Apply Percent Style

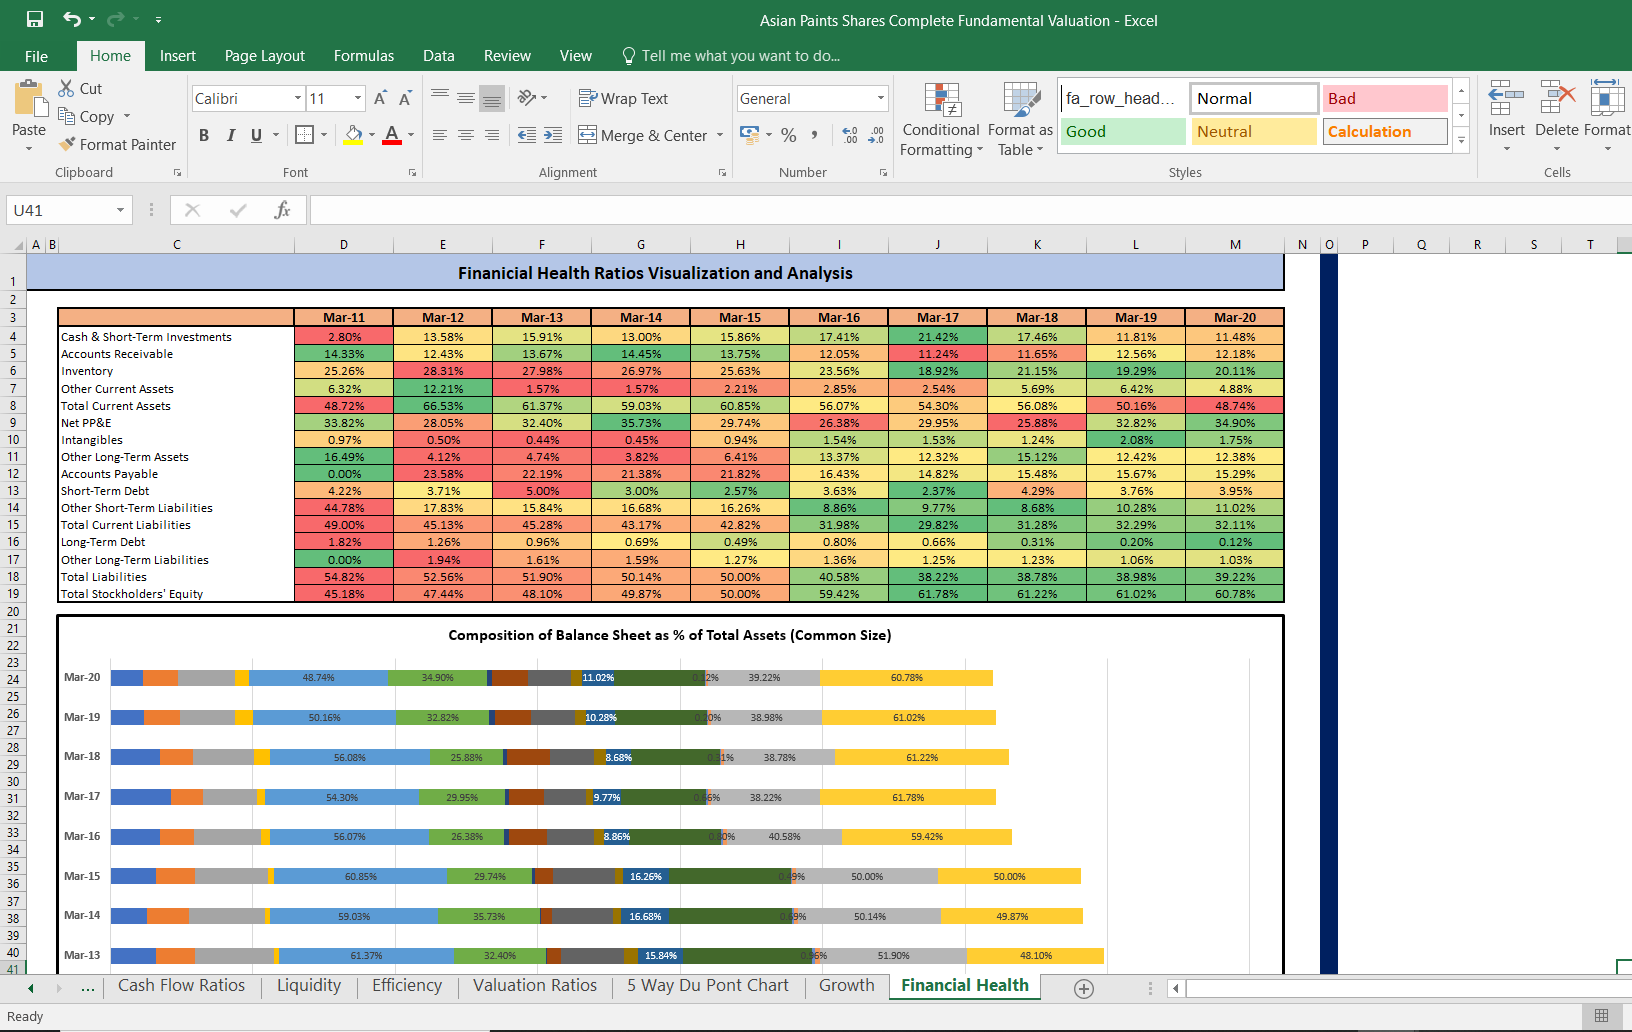[x=789, y=134]
